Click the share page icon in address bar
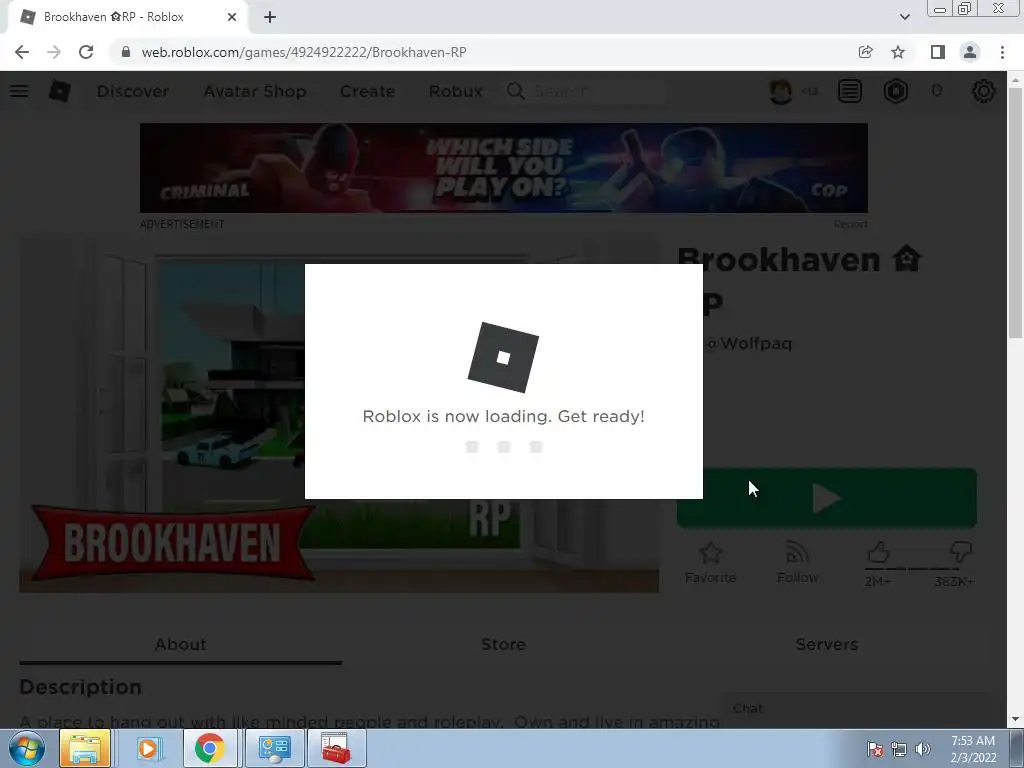The image size is (1024, 768). (x=865, y=52)
